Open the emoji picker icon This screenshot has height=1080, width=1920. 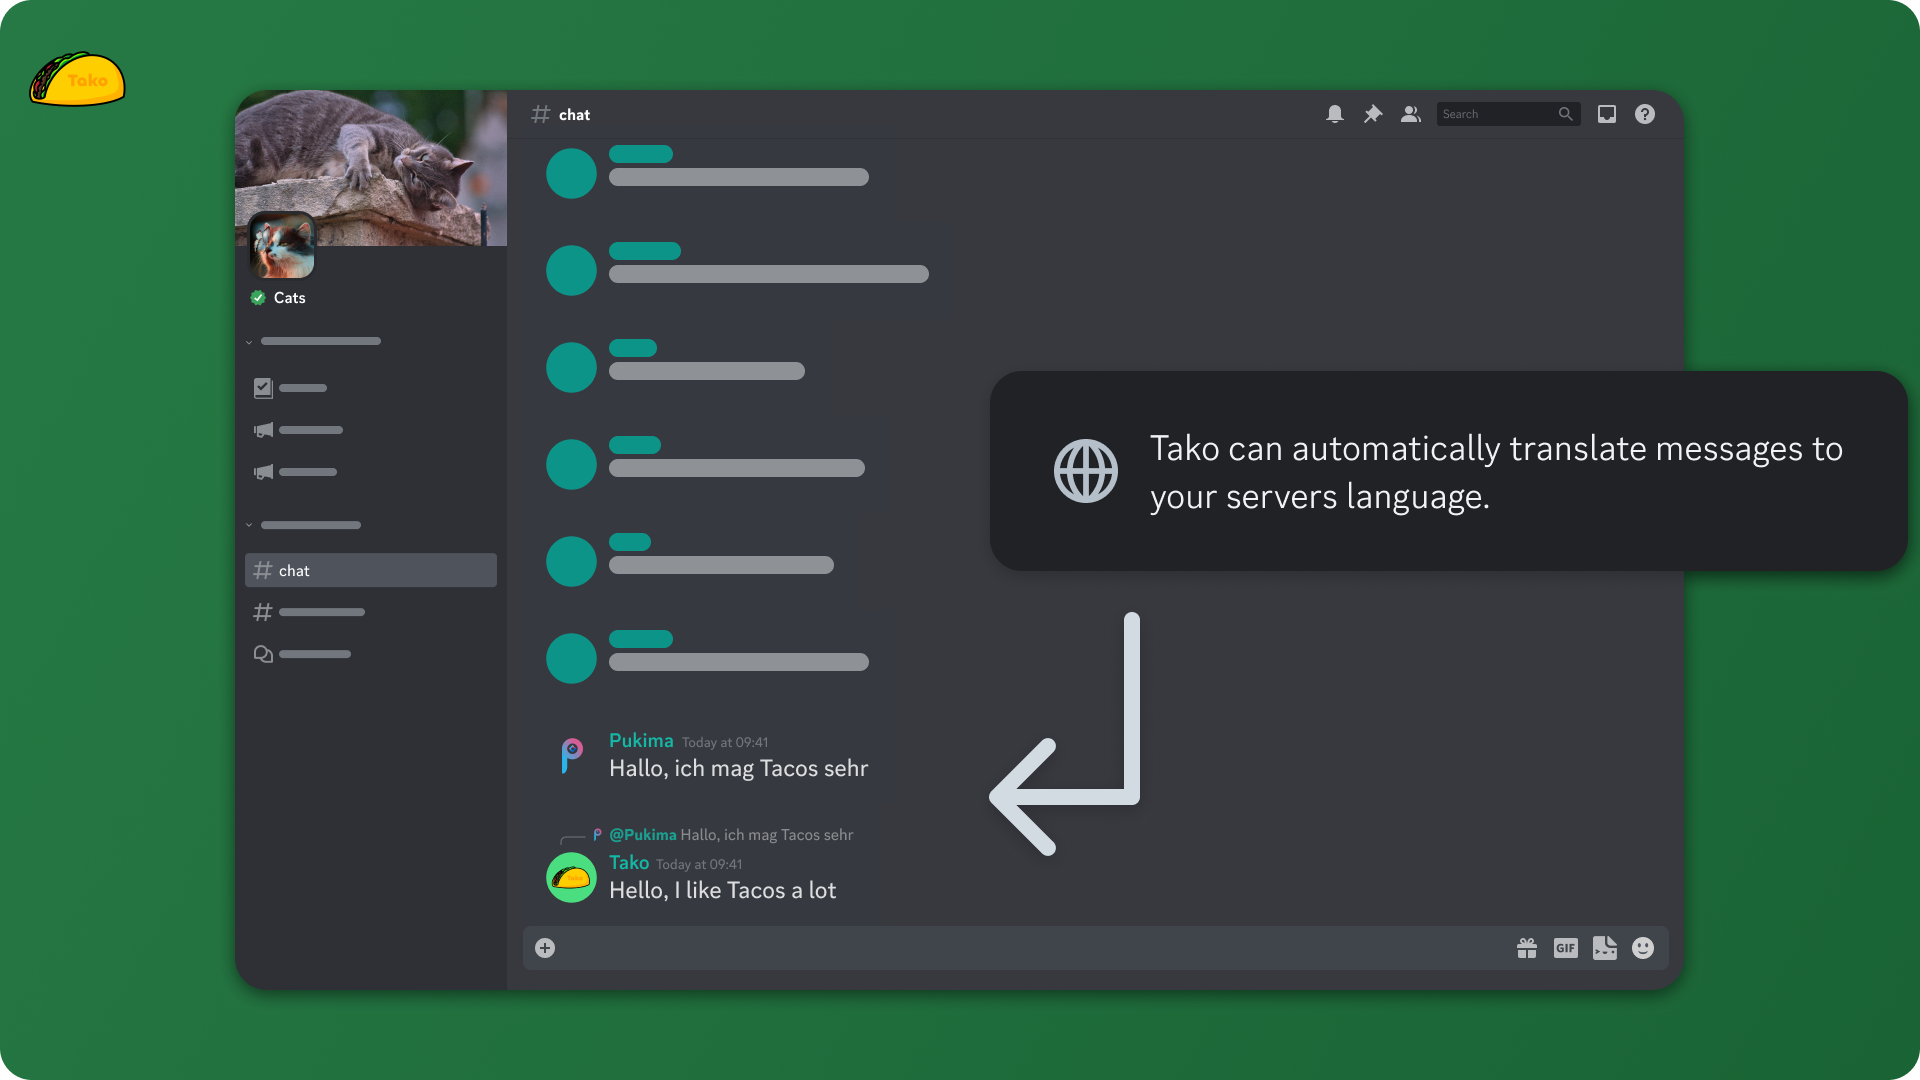1643,947
